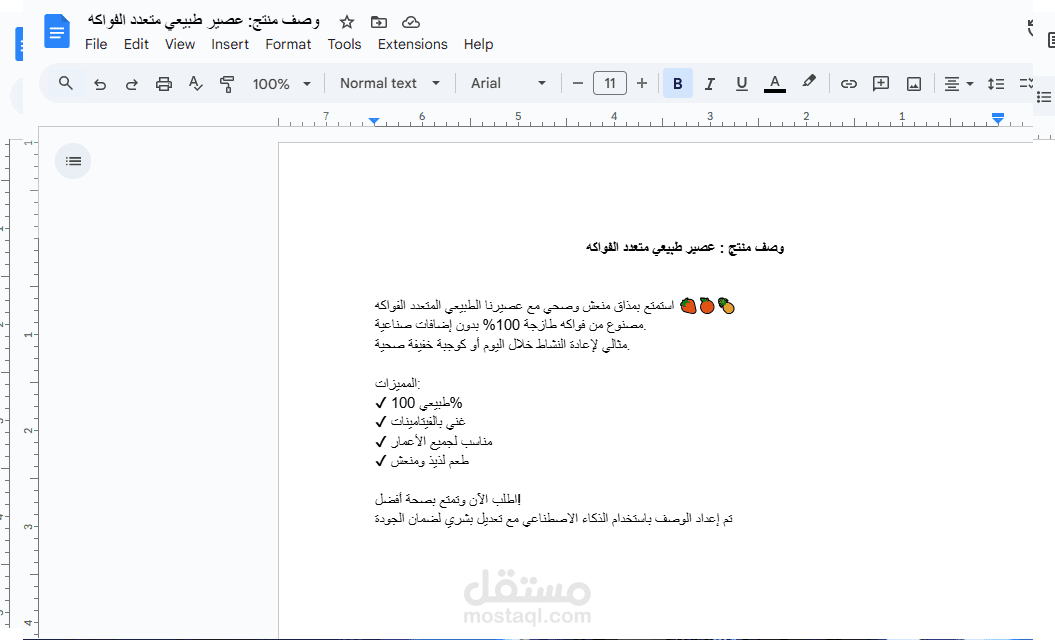
Task: Open the Google Docs home icon
Action: click(x=57, y=31)
